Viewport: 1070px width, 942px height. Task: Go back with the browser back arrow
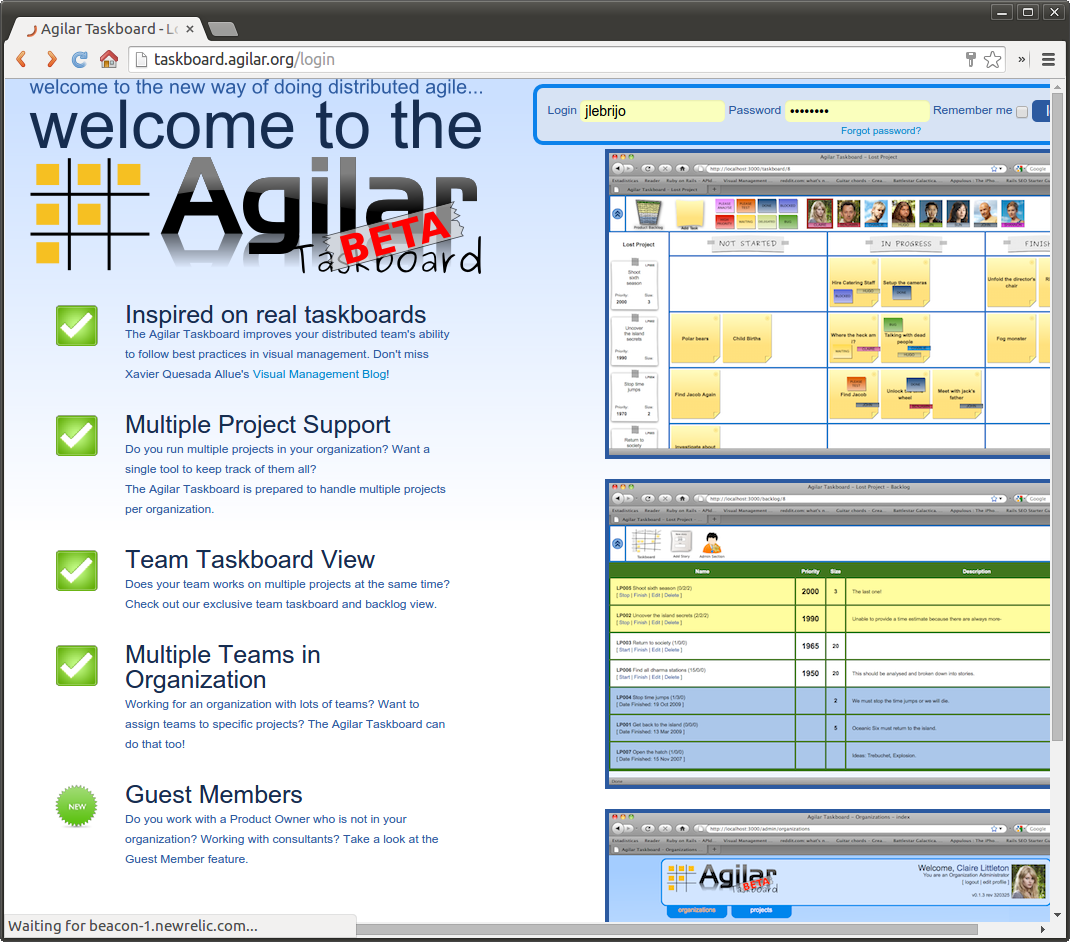(x=21, y=59)
